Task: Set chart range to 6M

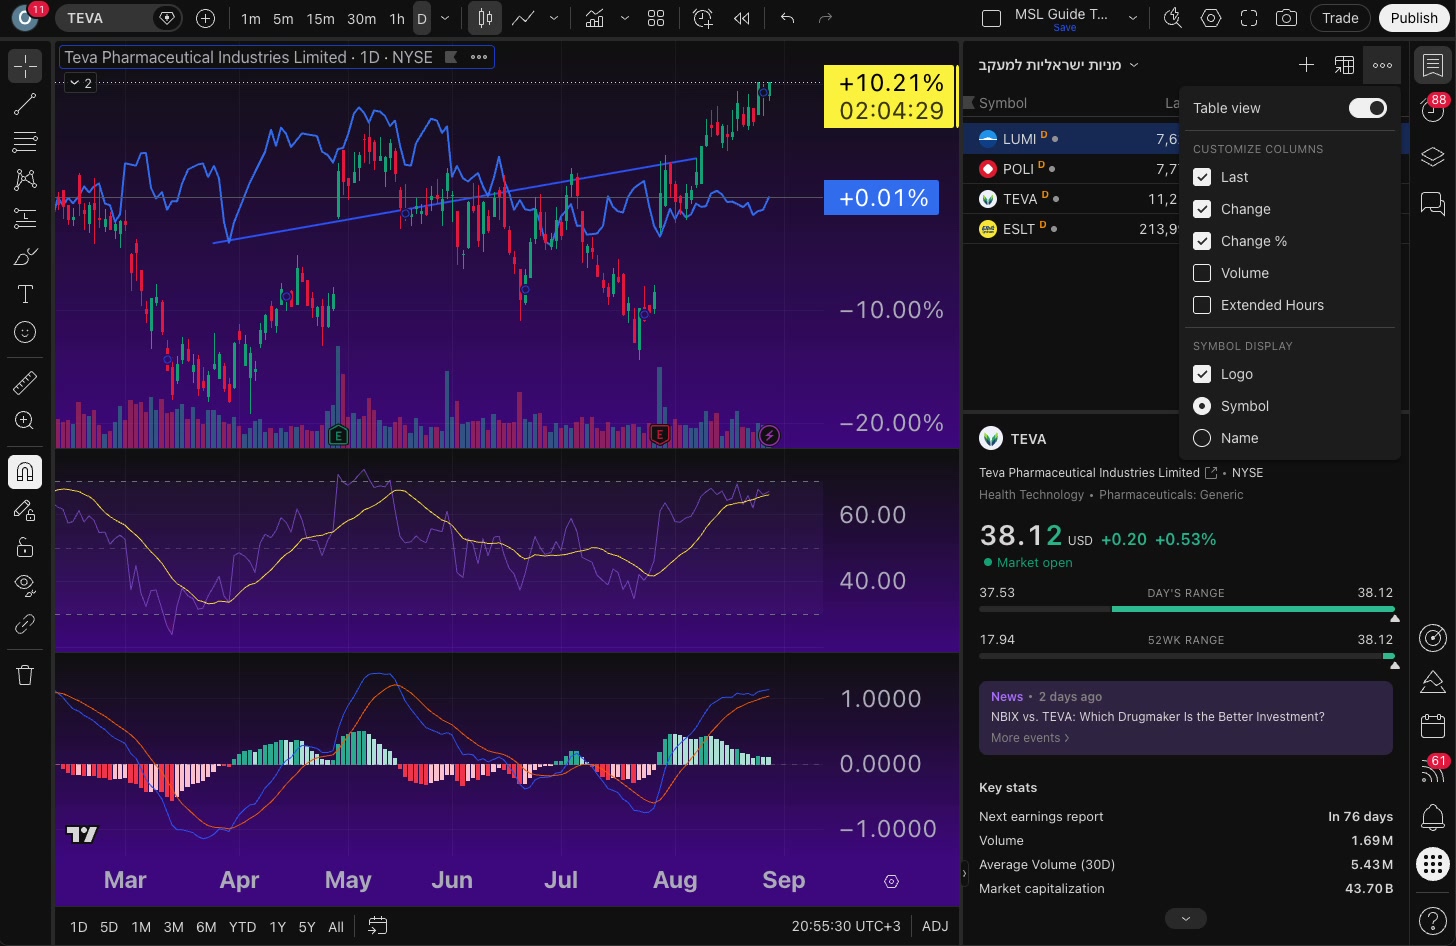Action: (x=206, y=927)
